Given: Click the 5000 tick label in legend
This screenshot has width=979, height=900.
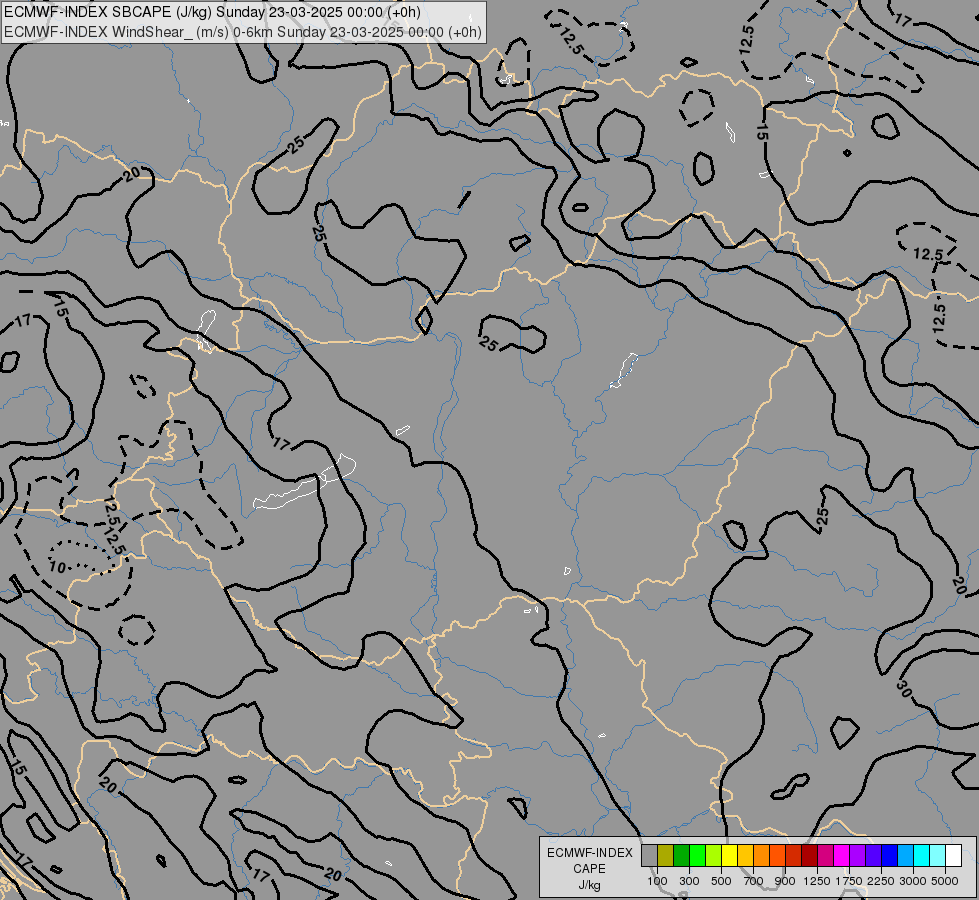Looking at the screenshot, I should [x=945, y=881].
